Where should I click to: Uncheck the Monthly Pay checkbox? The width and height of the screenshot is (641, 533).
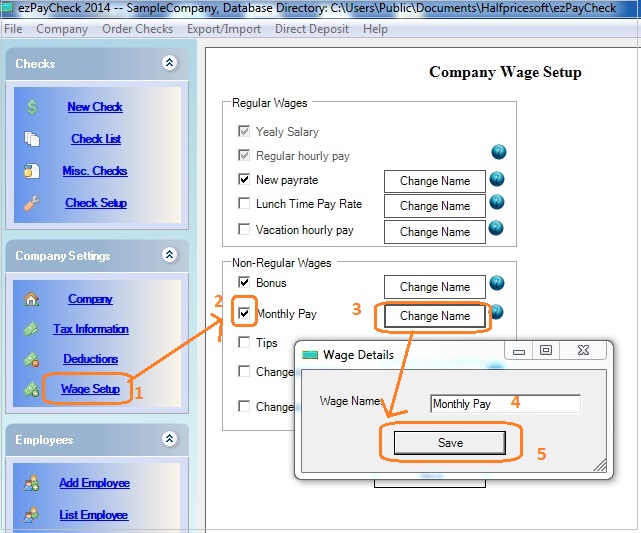(244, 313)
